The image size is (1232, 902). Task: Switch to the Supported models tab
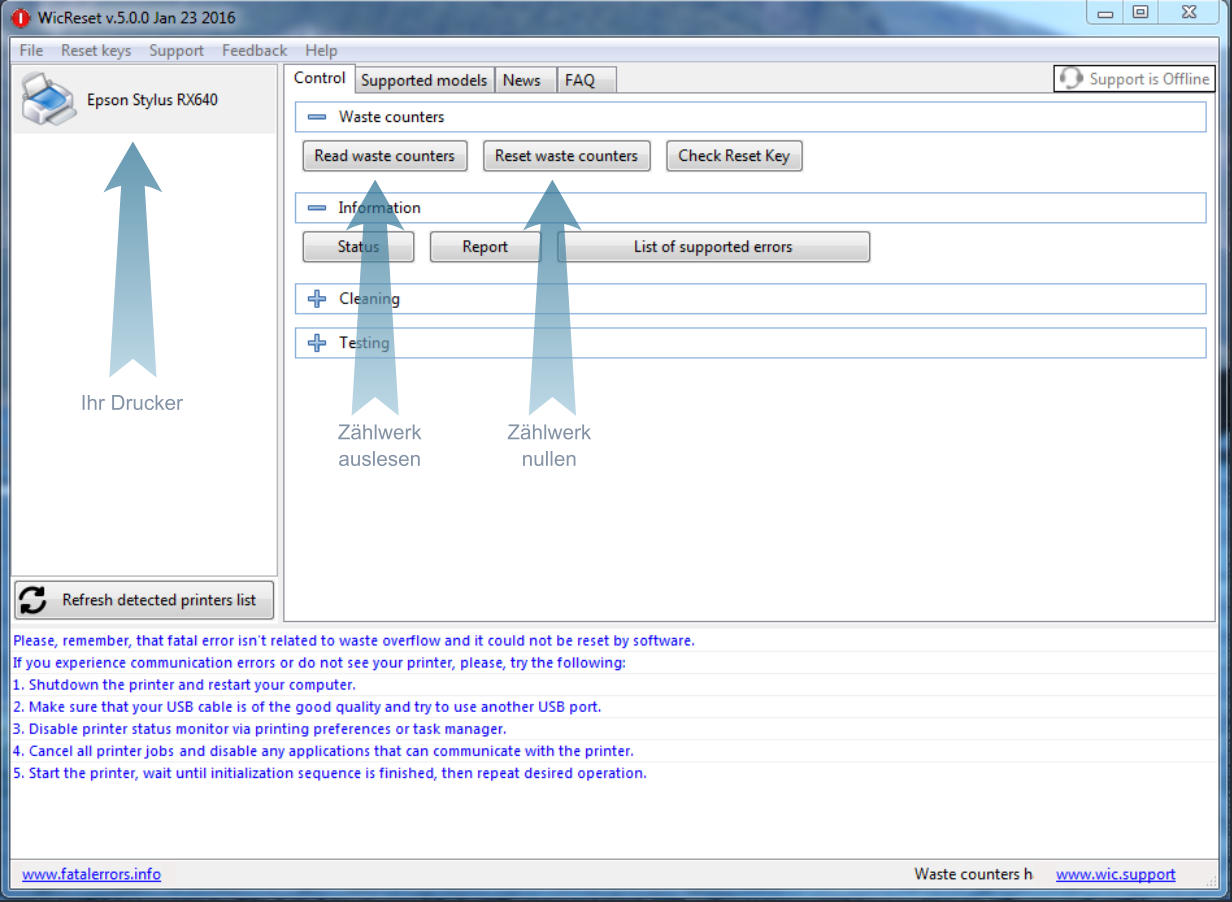click(x=424, y=80)
